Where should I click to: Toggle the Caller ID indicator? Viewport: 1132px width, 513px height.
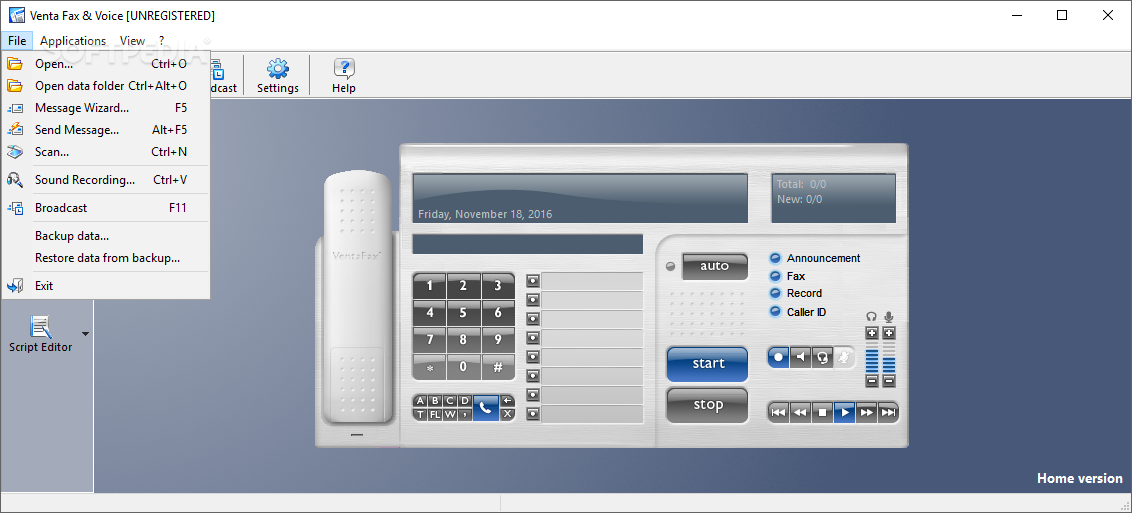coord(775,312)
